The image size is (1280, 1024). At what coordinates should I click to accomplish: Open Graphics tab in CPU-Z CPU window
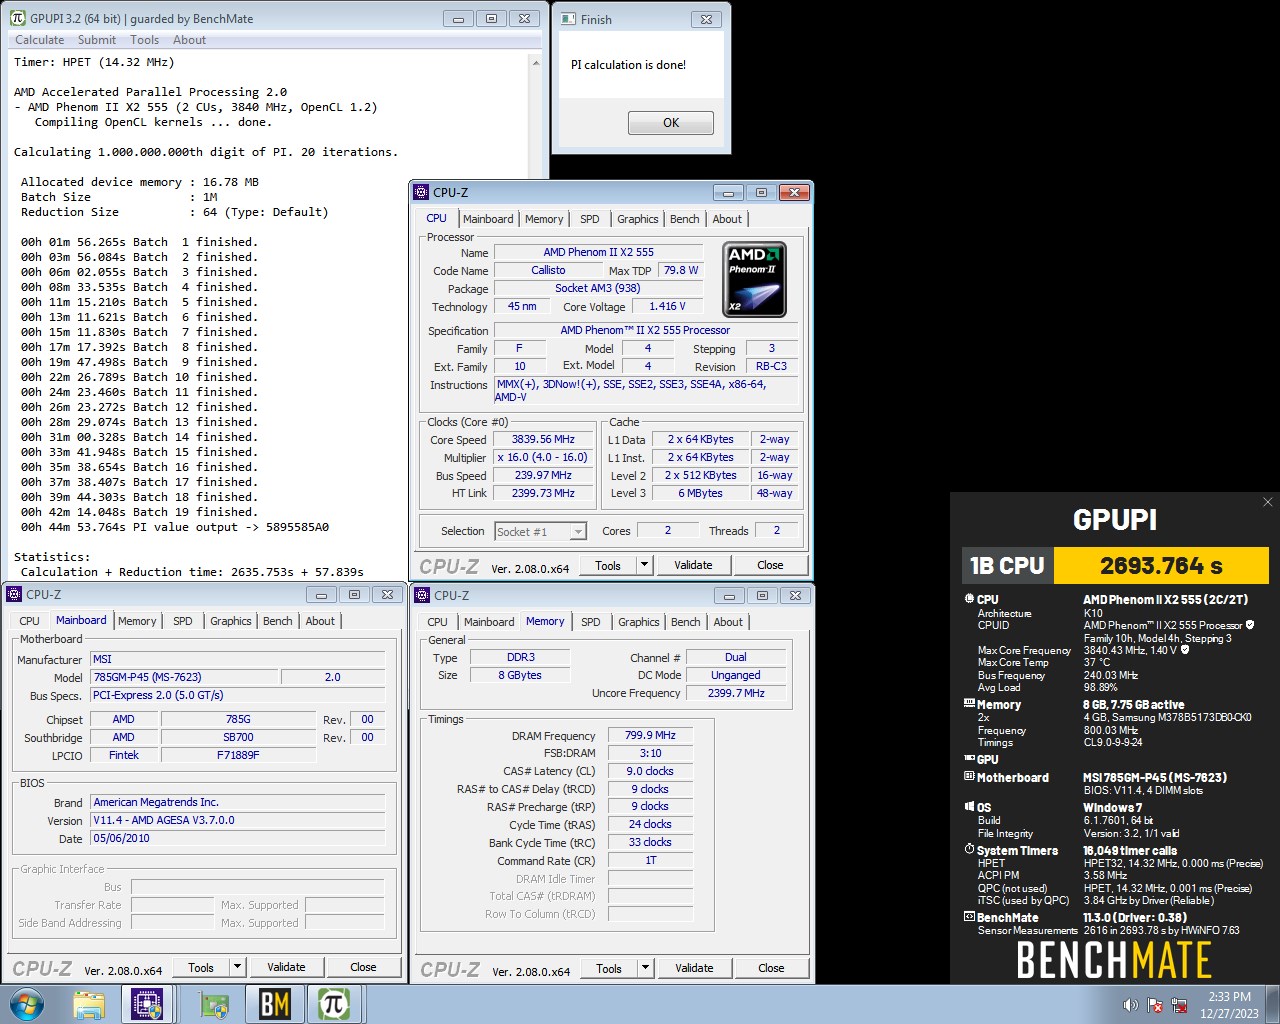click(x=638, y=219)
